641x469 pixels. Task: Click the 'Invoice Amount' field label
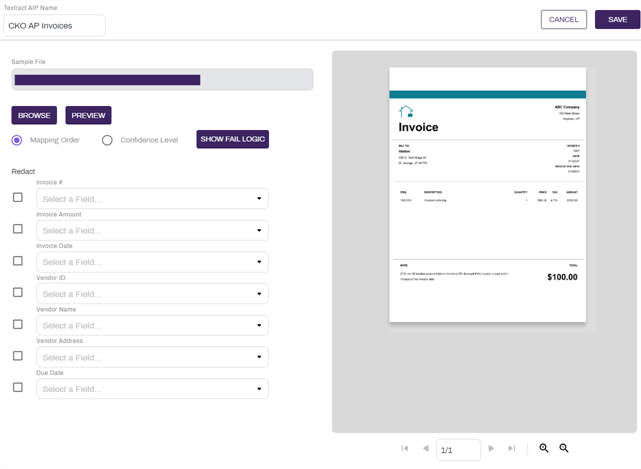(x=59, y=214)
